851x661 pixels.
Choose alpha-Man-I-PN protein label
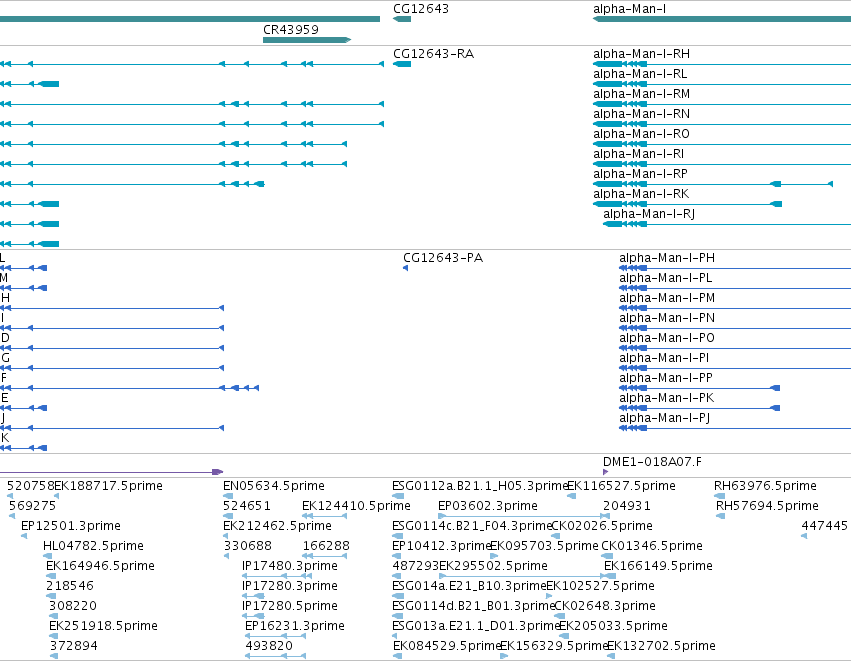667,318
